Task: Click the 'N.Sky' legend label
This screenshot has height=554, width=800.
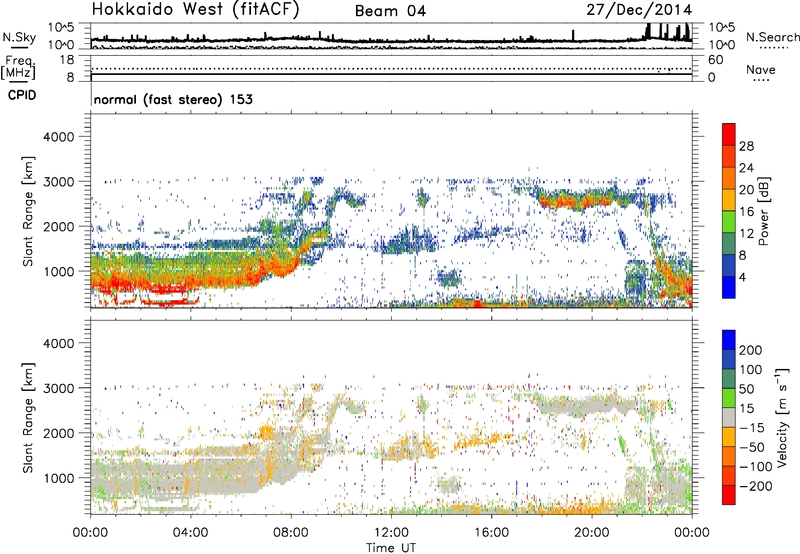Action: (x=19, y=37)
